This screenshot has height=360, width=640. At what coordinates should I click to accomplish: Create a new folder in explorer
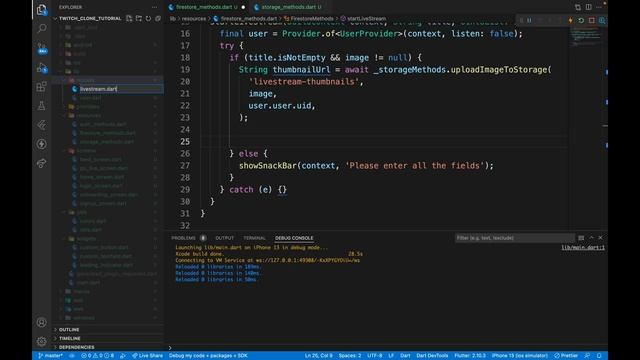tap(139, 18)
